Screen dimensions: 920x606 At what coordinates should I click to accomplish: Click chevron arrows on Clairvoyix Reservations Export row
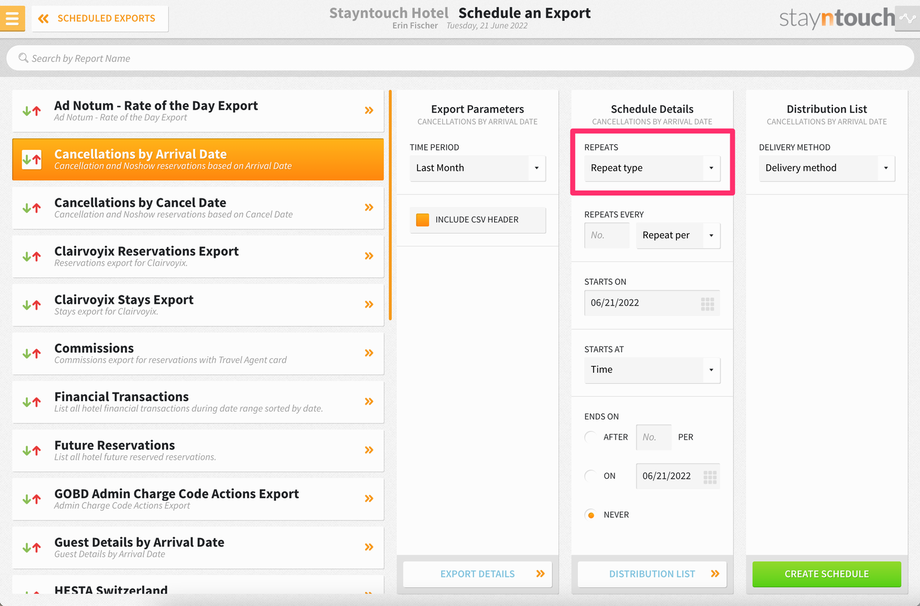369,256
